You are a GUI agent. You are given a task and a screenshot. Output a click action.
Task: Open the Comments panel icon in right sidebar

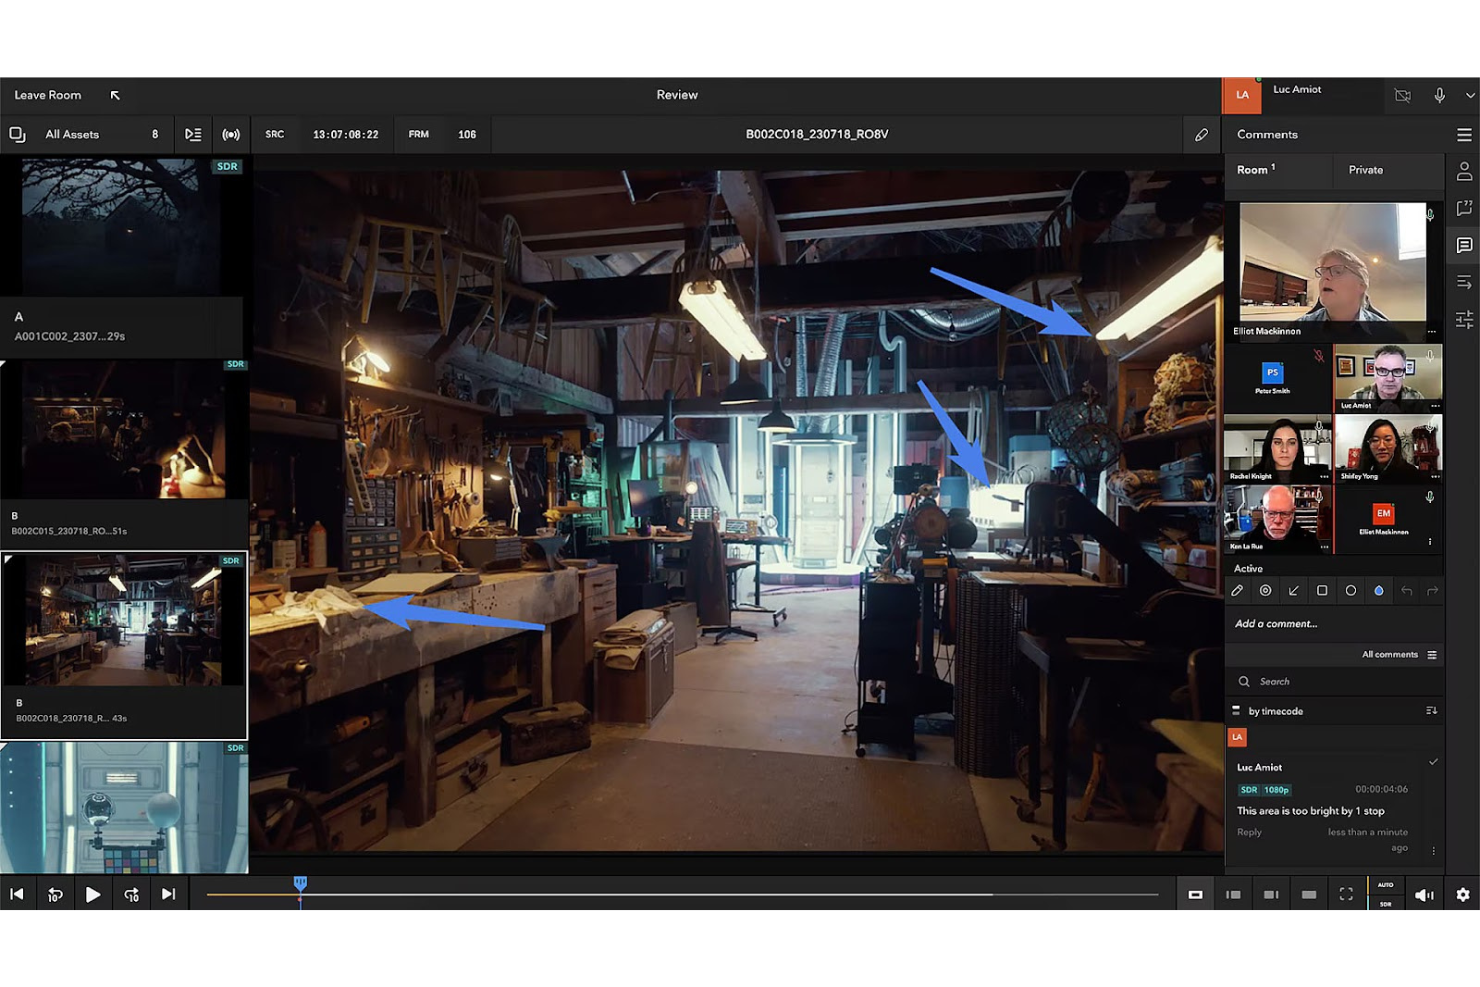[x=1464, y=245]
